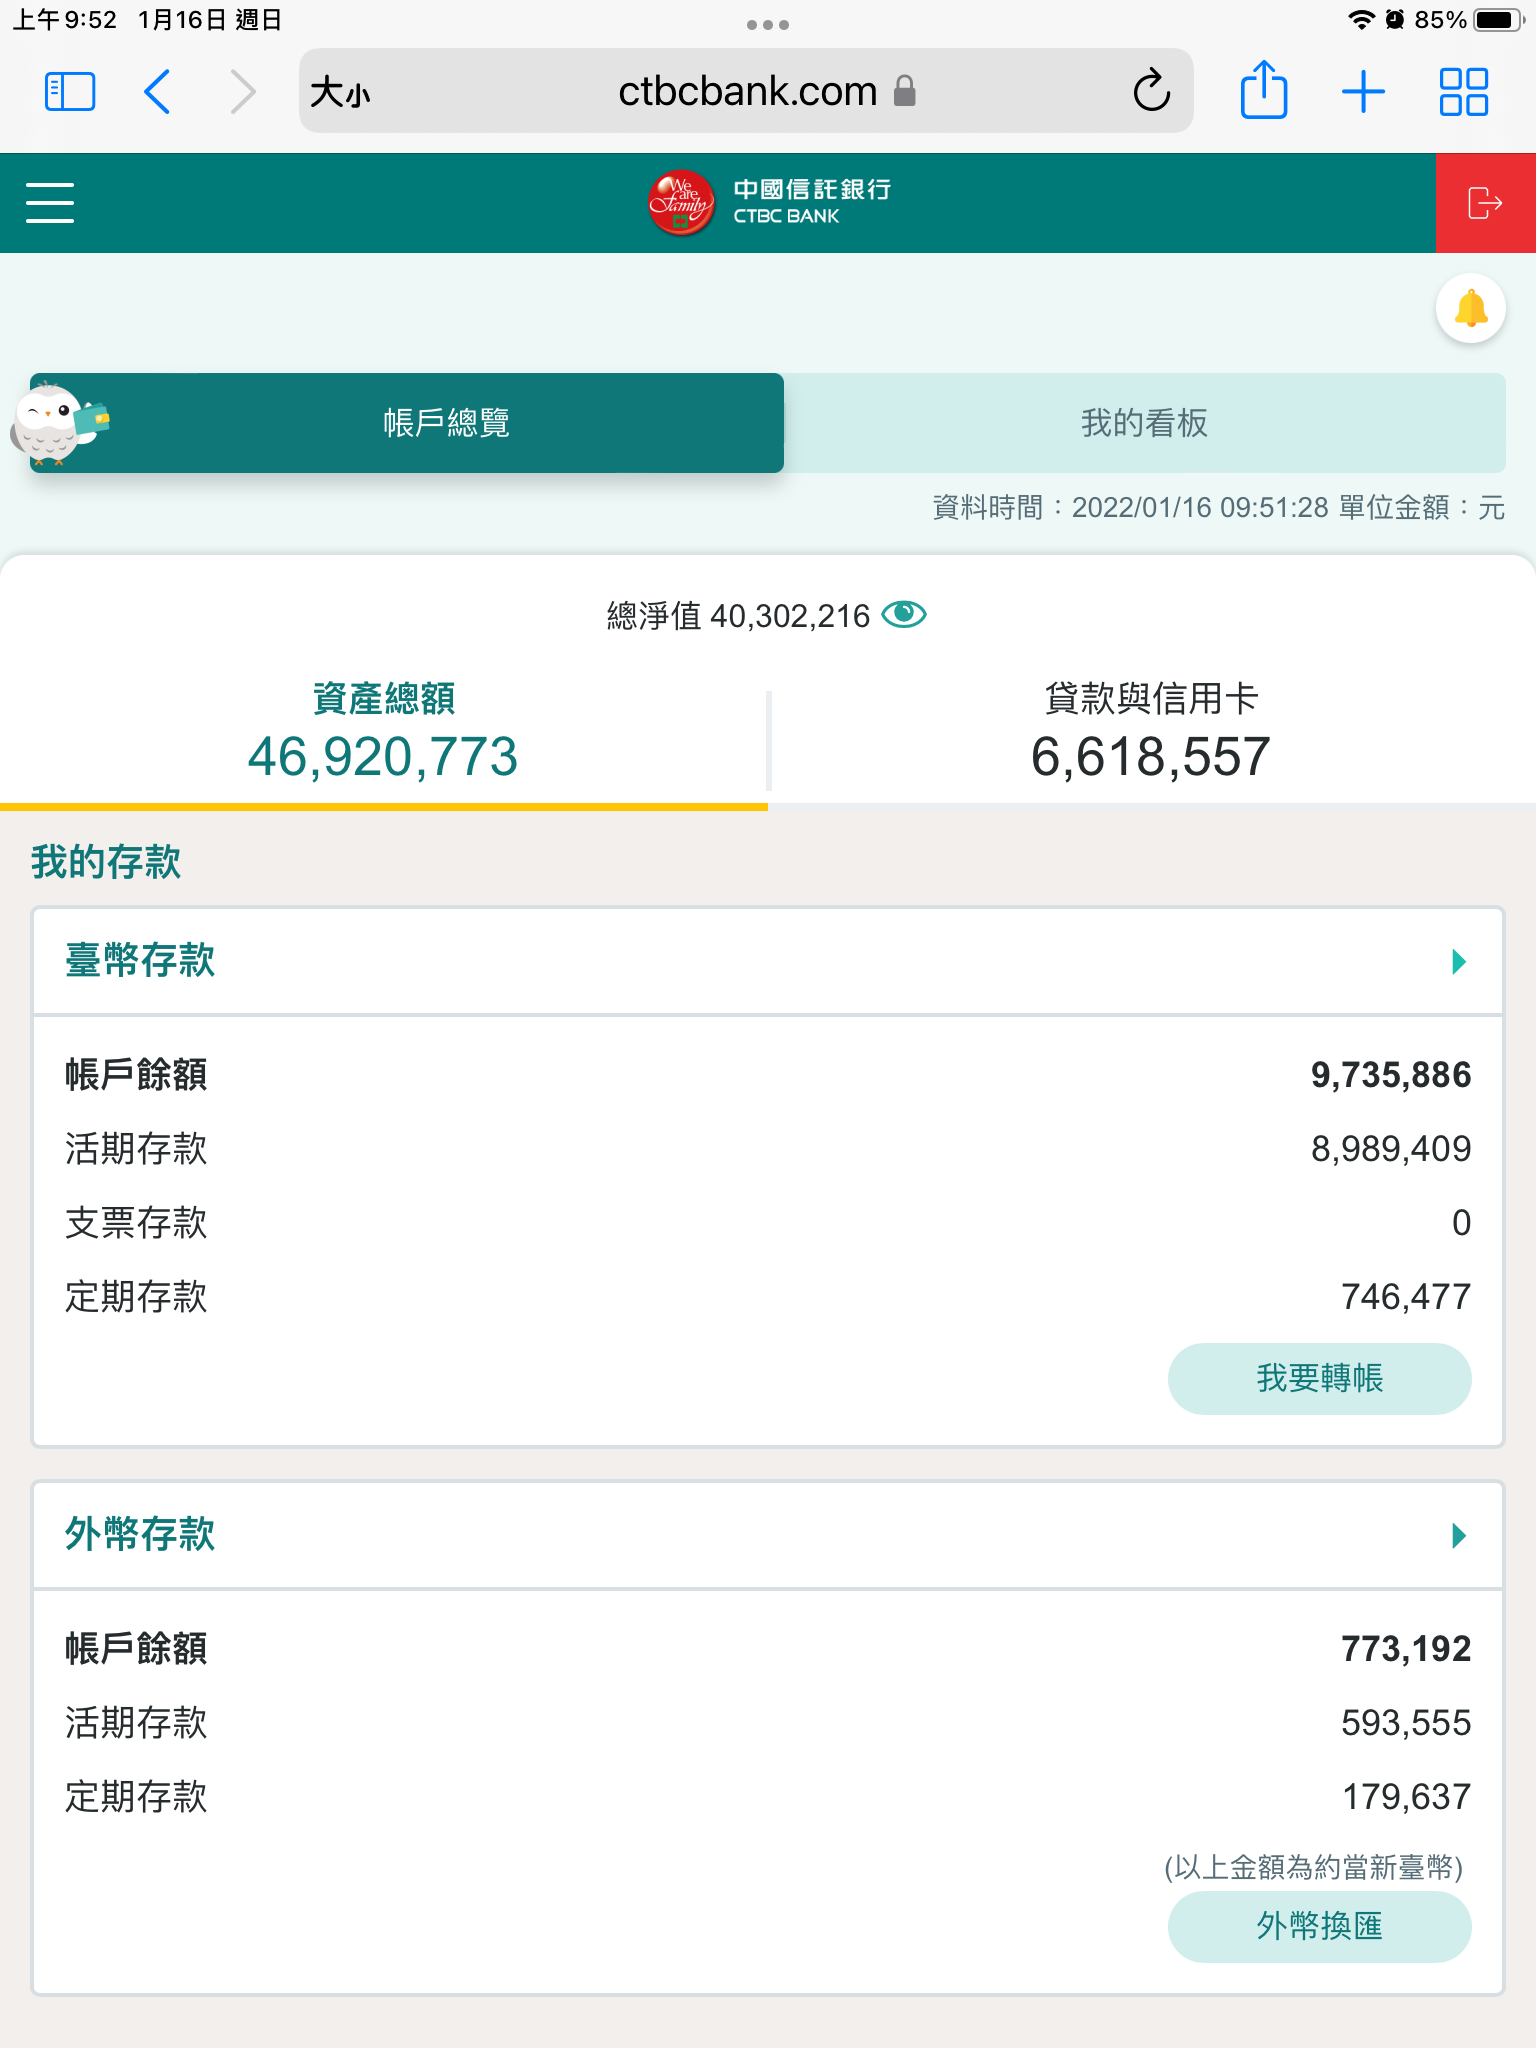Select the 帳戶總覽 tab

pyautogui.click(x=446, y=423)
